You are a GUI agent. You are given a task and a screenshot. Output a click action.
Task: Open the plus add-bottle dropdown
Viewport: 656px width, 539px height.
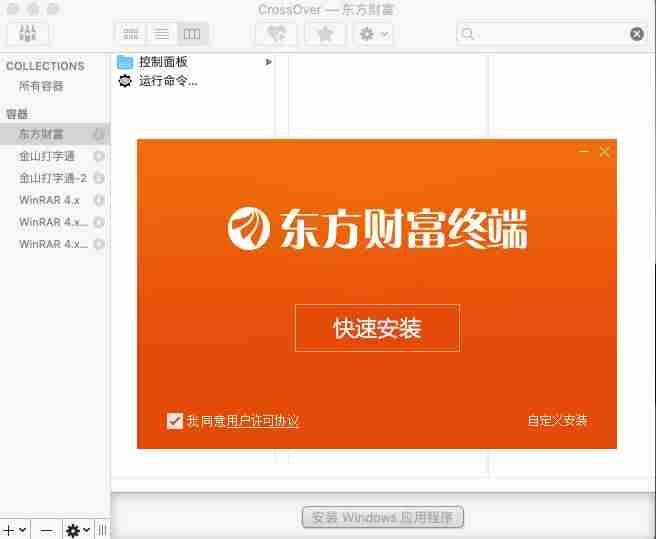(x=14, y=530)
